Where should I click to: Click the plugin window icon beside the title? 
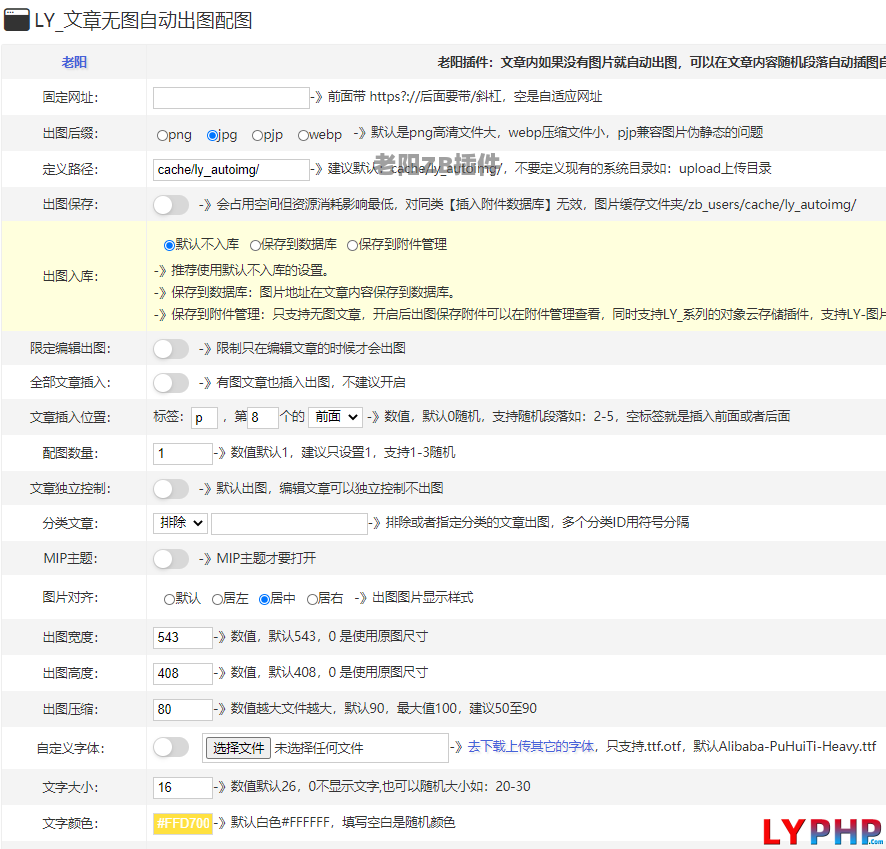pos(16,20)
